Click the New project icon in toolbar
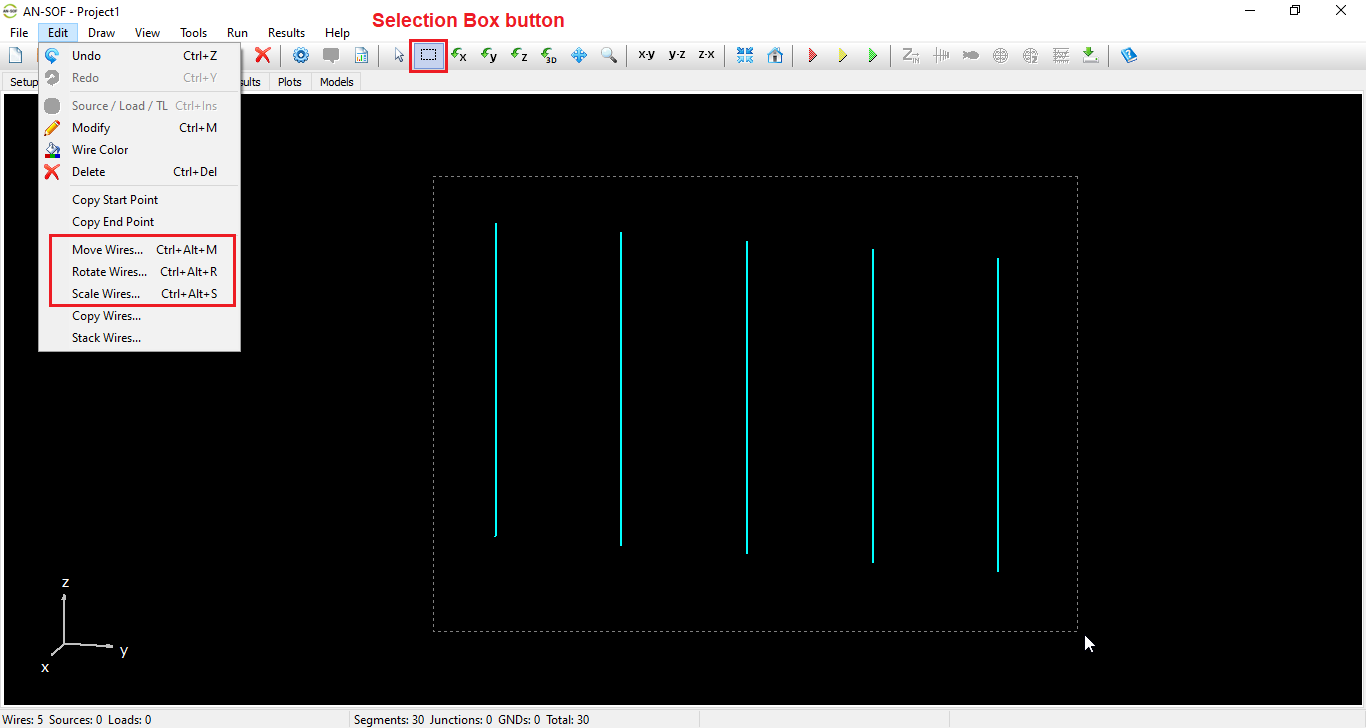Screen dimensions: 1366x728 tap(15, 55)
